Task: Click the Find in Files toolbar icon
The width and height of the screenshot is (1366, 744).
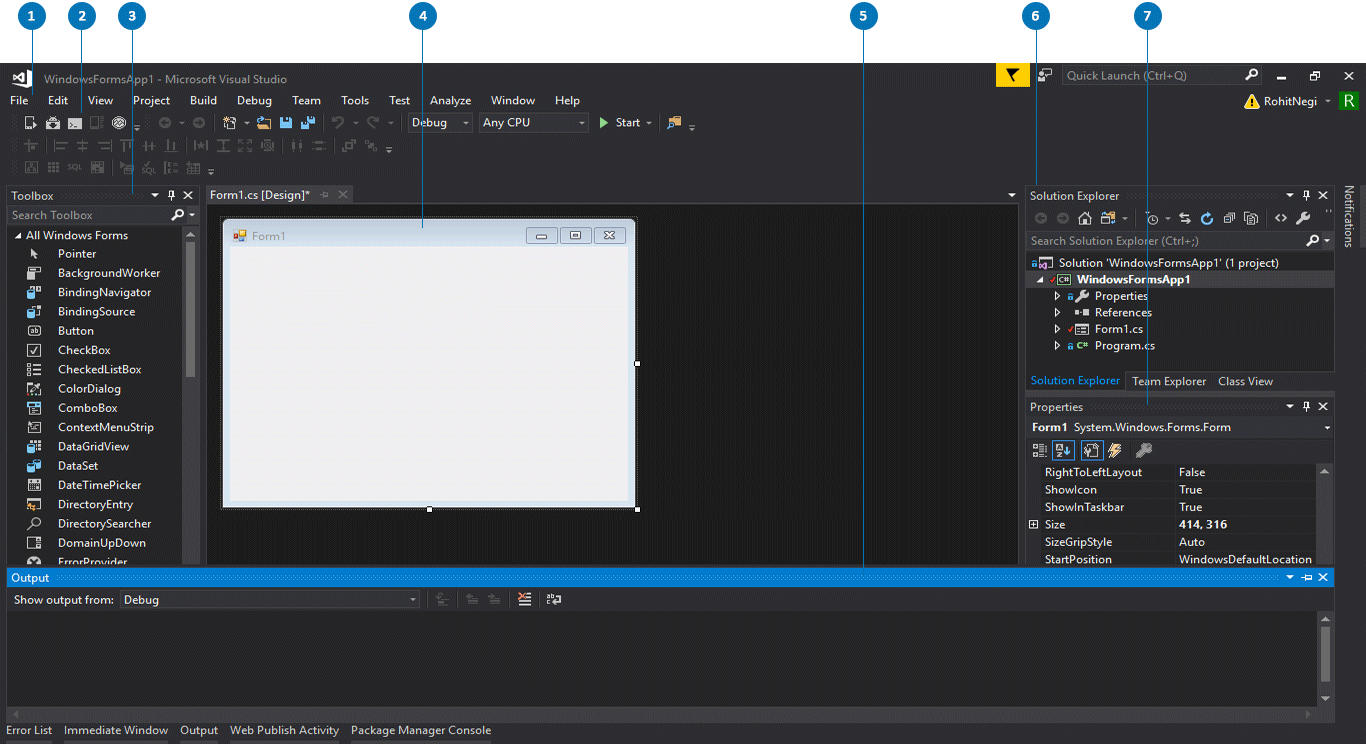Action: tap(674, 123)
